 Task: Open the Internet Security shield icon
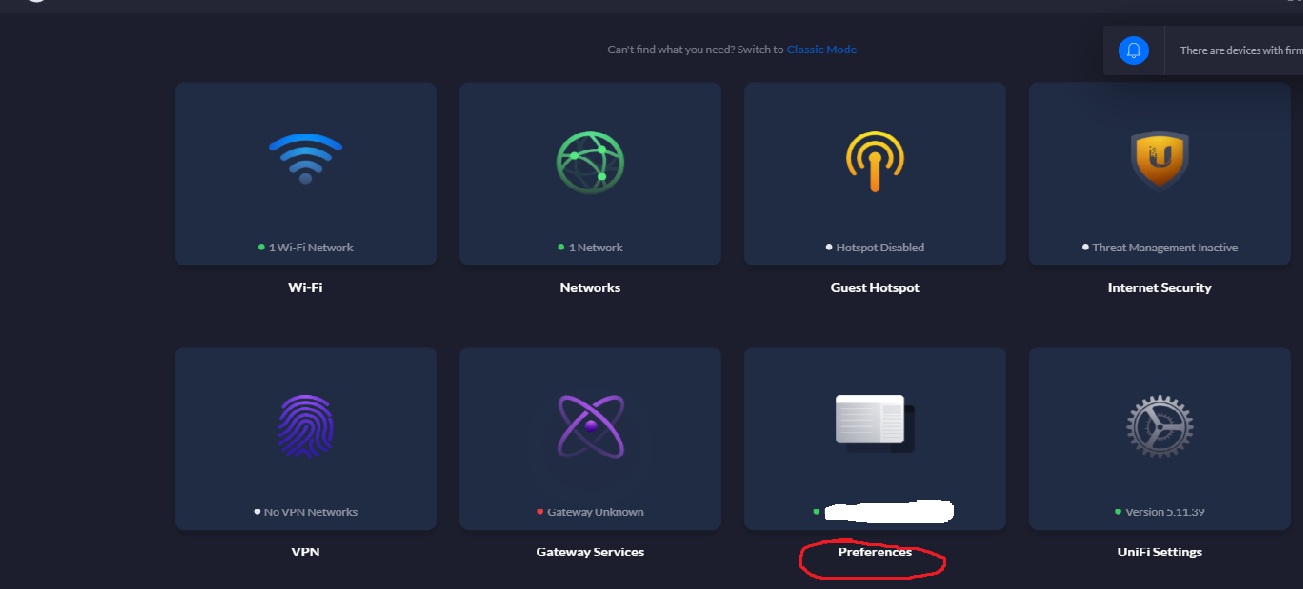coord(1160,160)
